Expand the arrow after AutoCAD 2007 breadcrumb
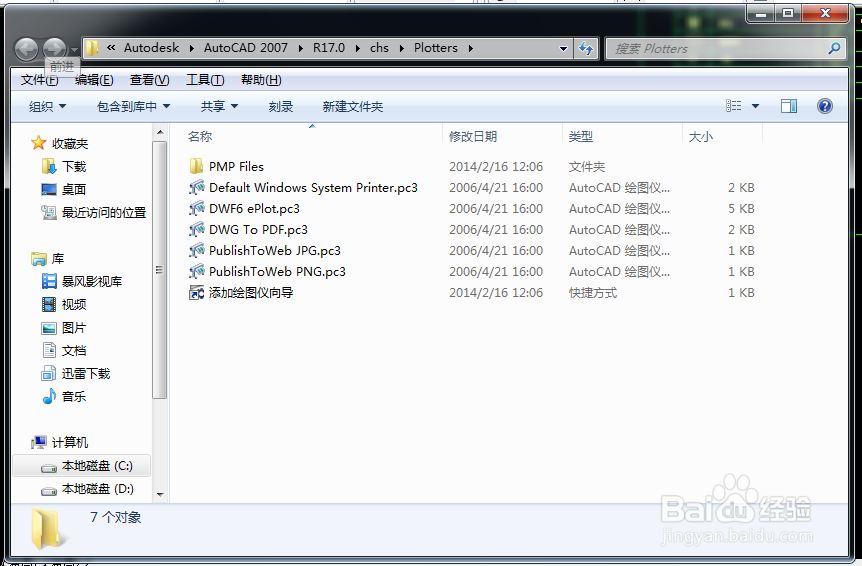The image size is (862, 566). 301,48
